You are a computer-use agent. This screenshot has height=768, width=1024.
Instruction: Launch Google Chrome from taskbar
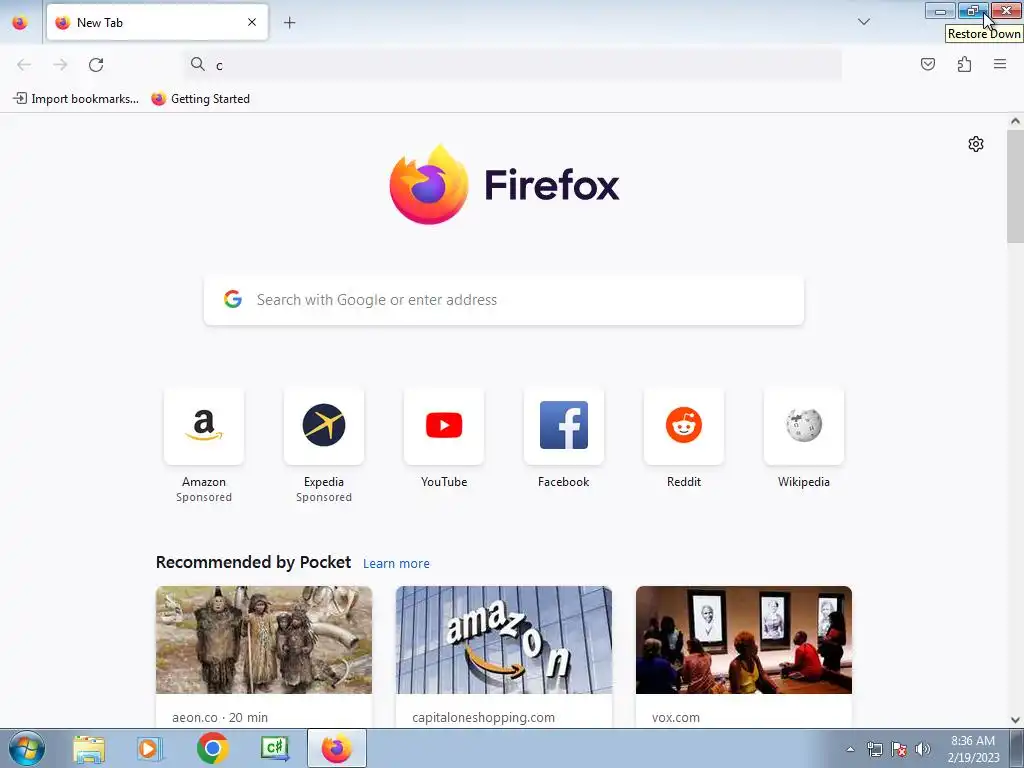point(213,748)
